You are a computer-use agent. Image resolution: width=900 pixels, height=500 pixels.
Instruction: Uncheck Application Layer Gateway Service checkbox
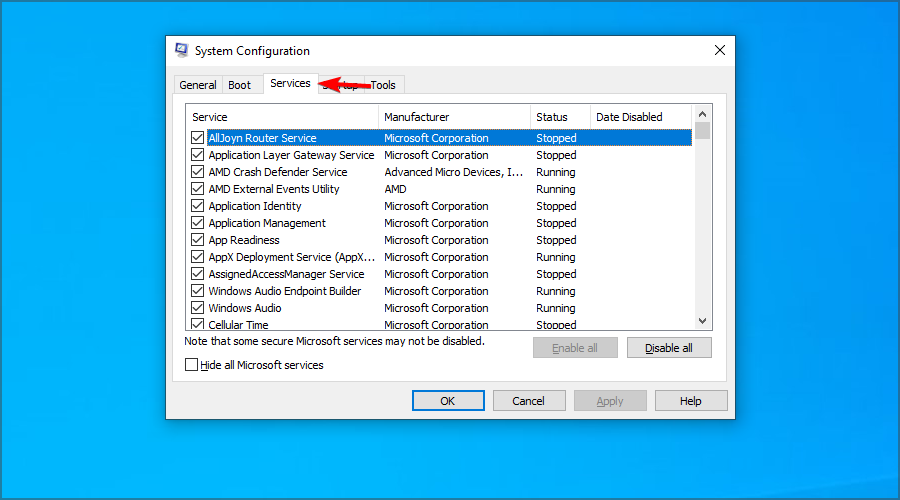click(x=197, y=155)
